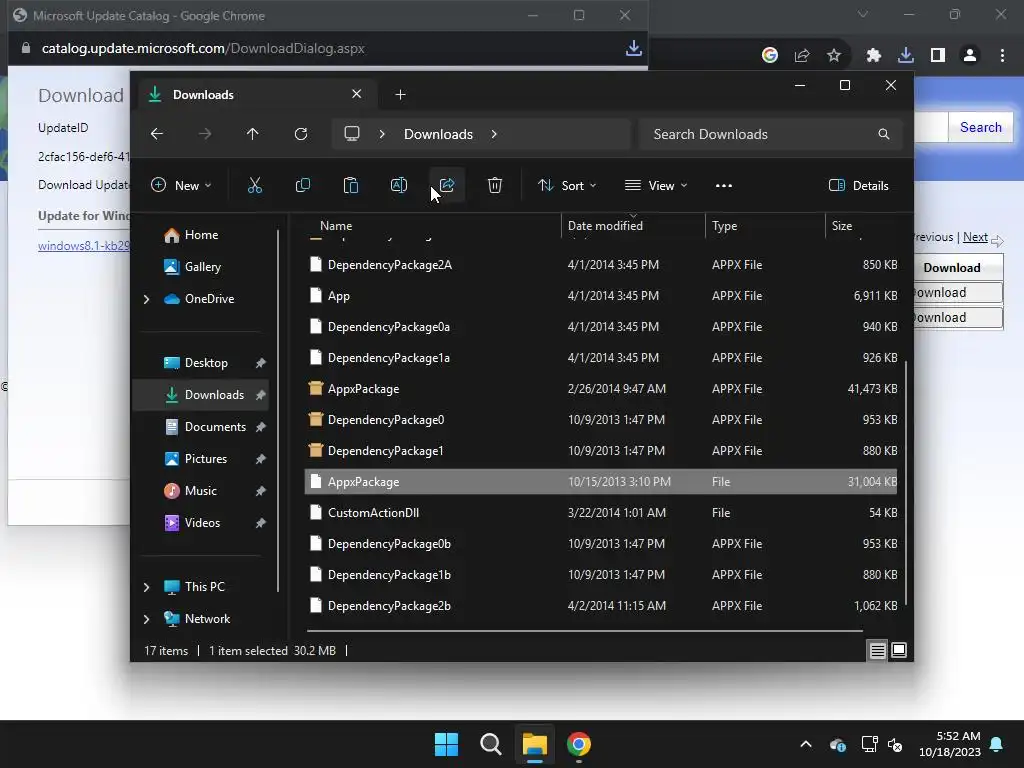This screenshot has width=1024, height=768.
Task: Open the View dropdown
Action: (x=656, y=185)
